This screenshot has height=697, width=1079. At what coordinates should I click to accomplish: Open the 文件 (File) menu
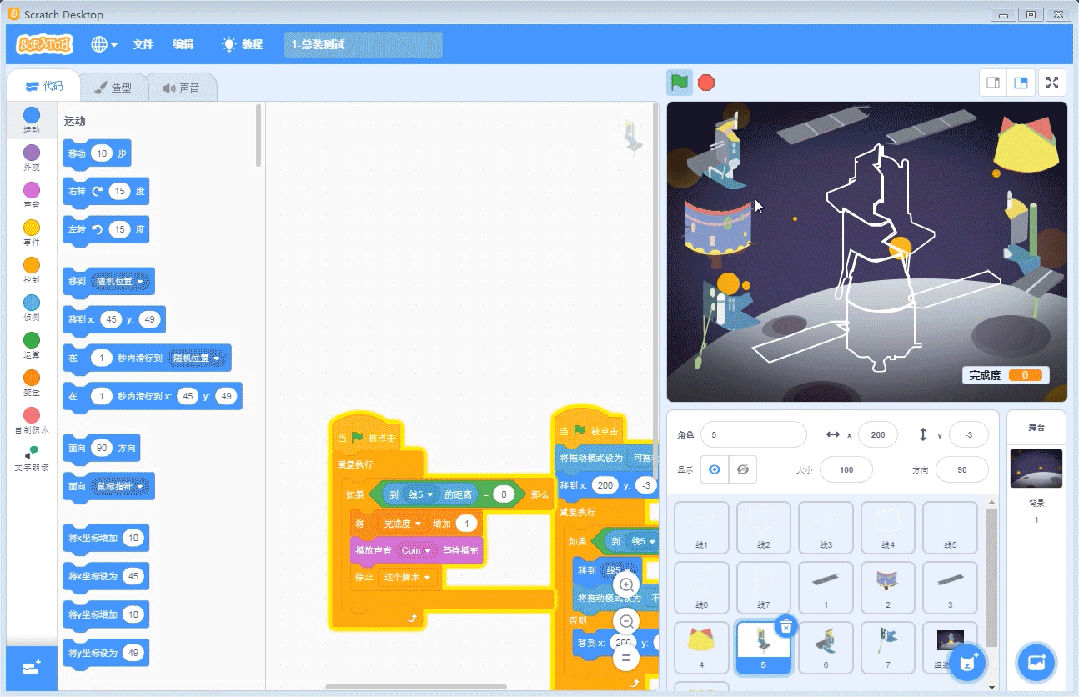140,44
